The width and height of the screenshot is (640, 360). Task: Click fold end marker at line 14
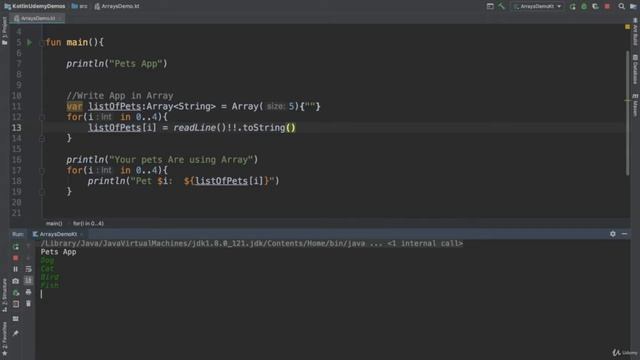pyautogui.click(x=42, y=138)
